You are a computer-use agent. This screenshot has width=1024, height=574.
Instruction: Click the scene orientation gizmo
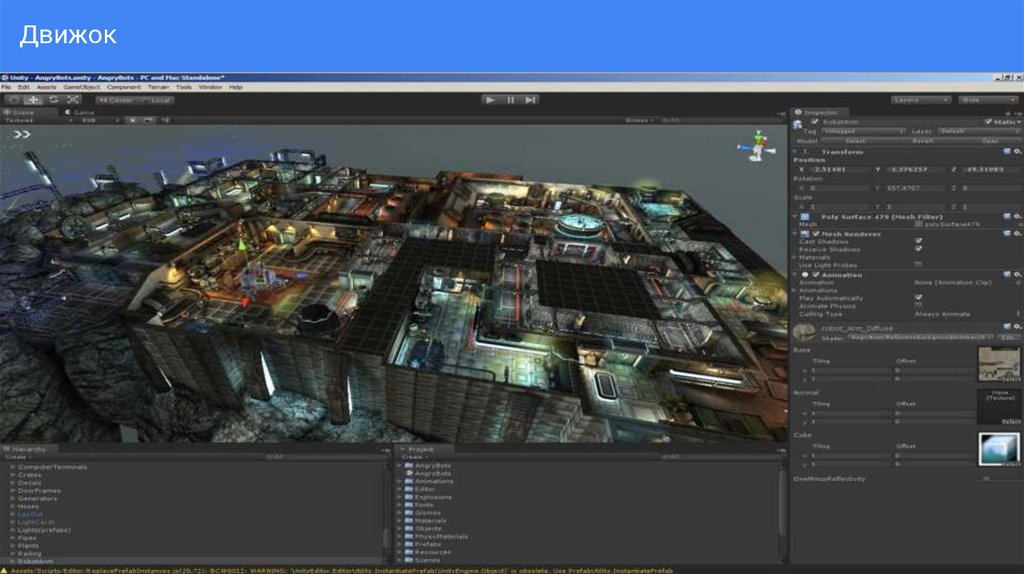(x=759, y=146)
